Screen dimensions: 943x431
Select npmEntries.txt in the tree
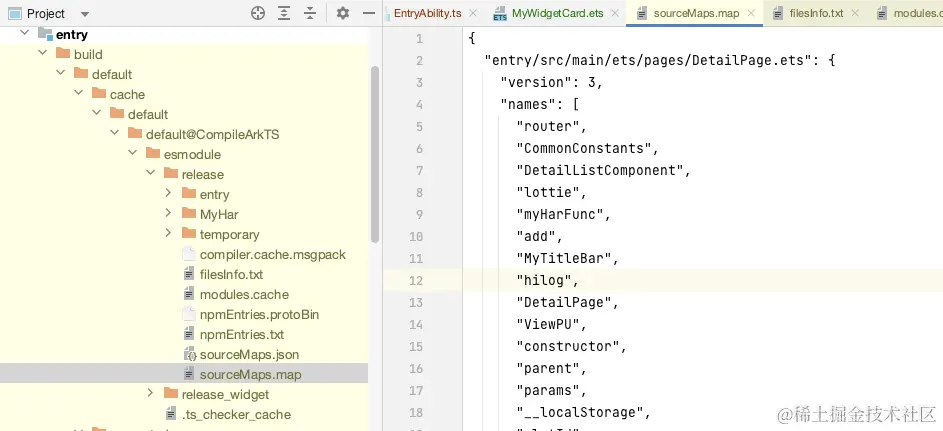242,334
